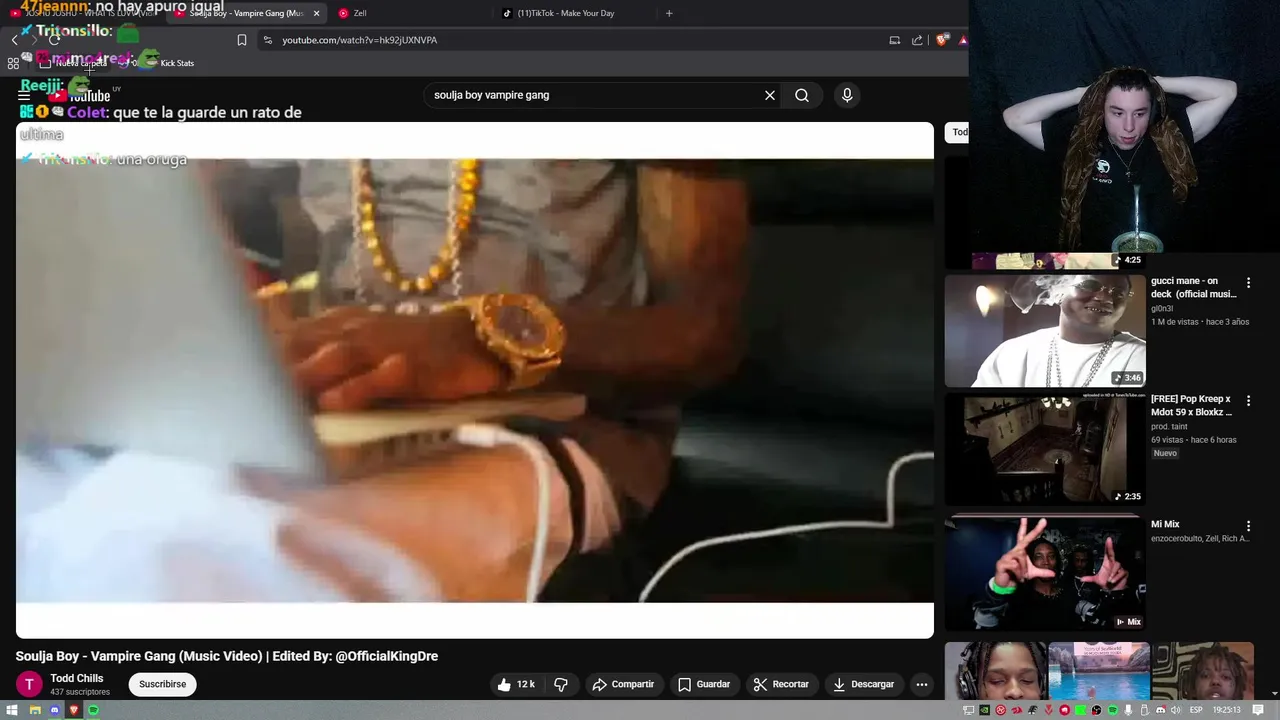Go to YouTube home via logo
The height and width of the screenshot is (720, 1280).
[x=82, y=96]
